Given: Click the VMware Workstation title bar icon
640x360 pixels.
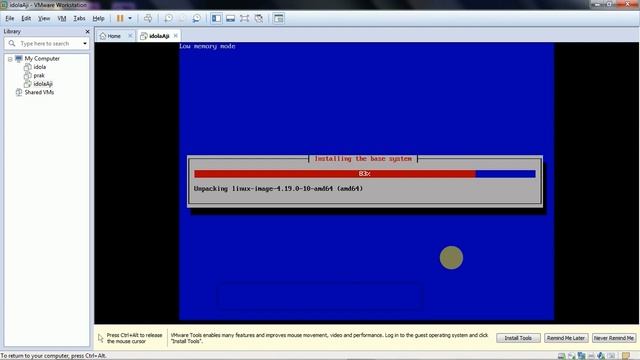Looking at the screenshot, I should coord(4,5).
